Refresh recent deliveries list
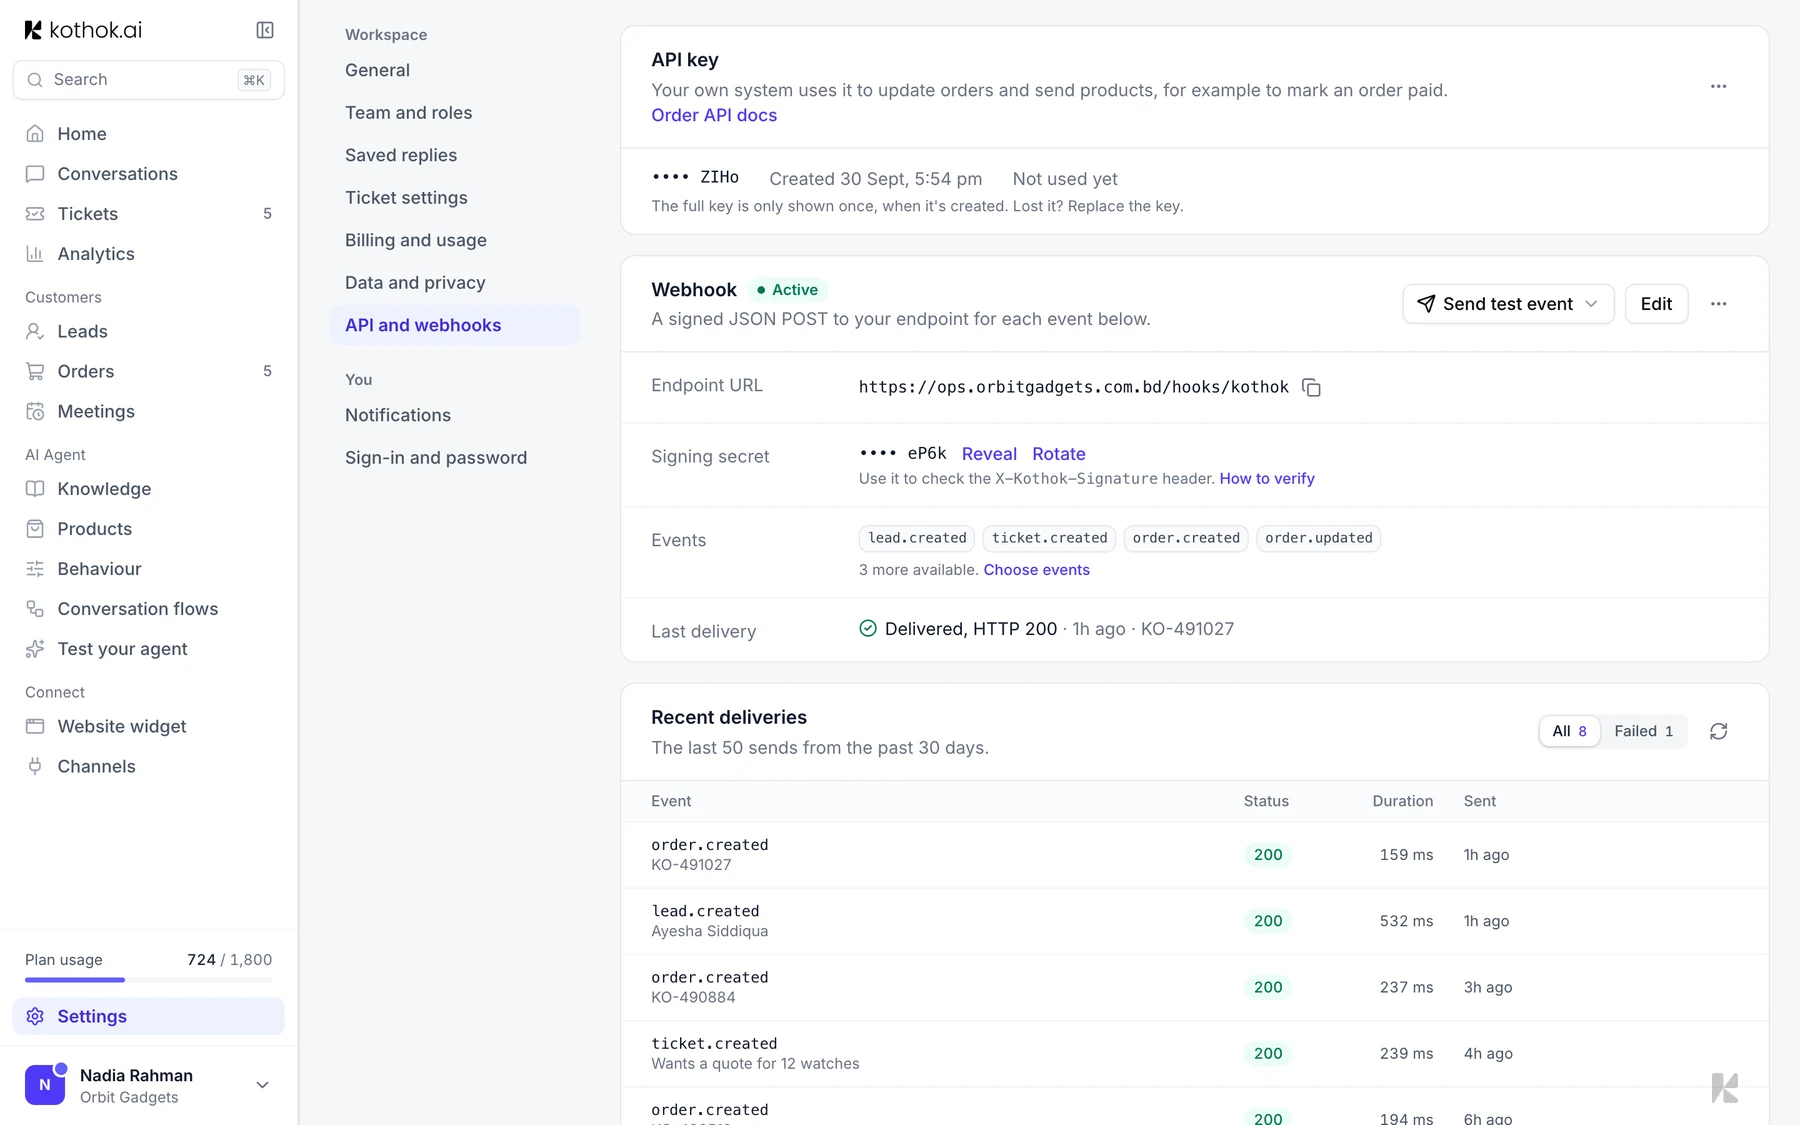 pos(1718,732)
